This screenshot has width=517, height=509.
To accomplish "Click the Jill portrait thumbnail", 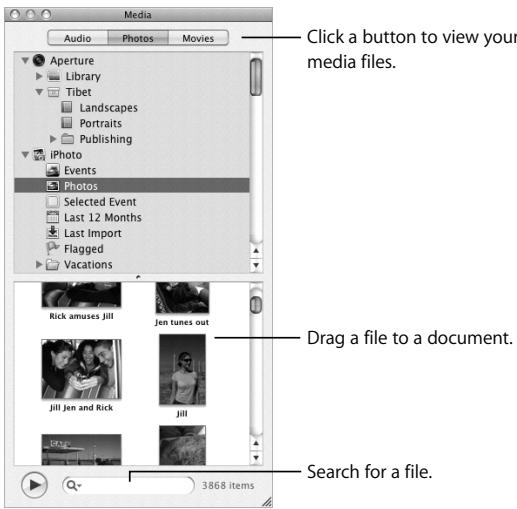I will (x=182, y=369).
